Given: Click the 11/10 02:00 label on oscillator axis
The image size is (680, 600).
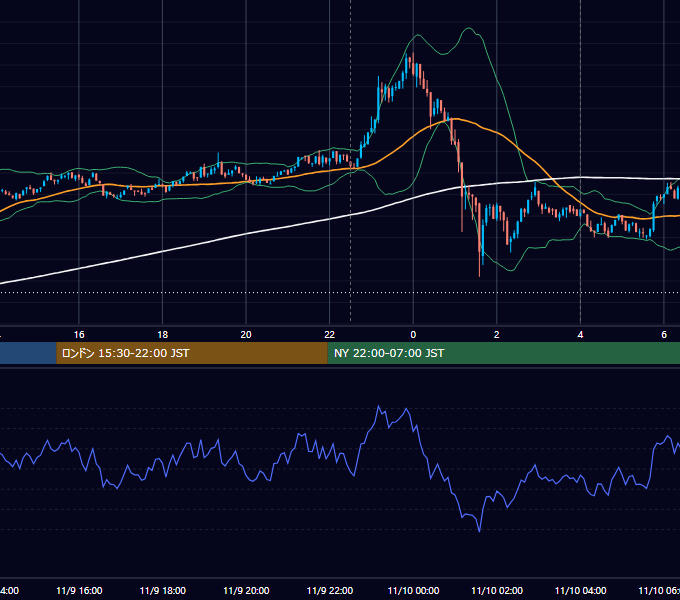Looking at the screenshot, I should click(497, 590).
